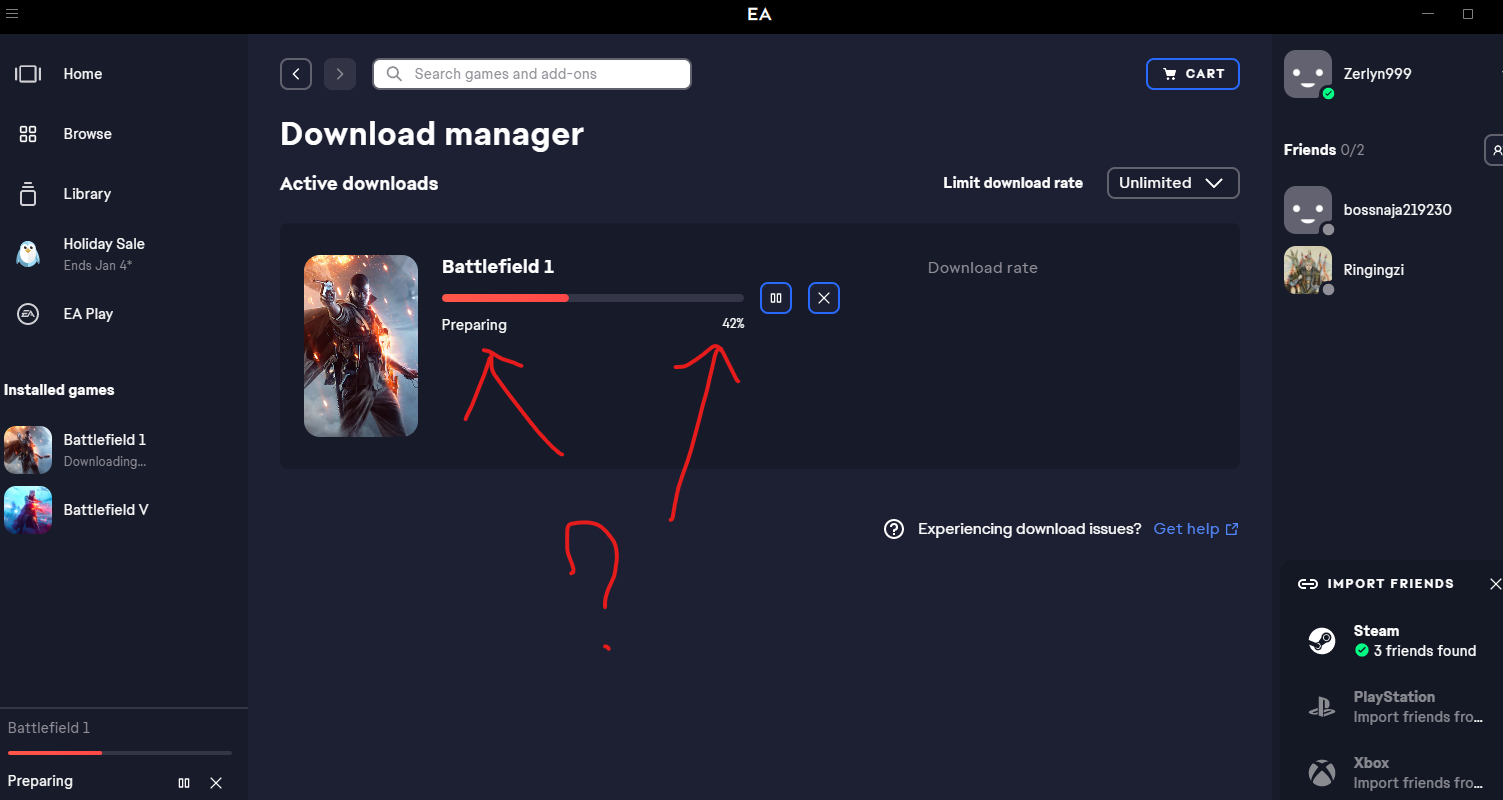Click the Ringingzi avatar picture

[1308, 270]
